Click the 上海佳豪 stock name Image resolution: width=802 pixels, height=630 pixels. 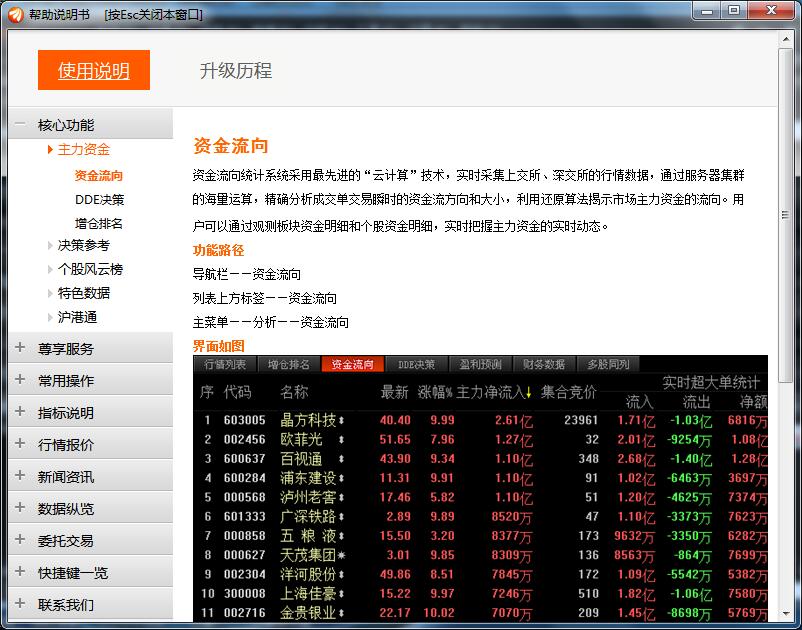[308, 594]
